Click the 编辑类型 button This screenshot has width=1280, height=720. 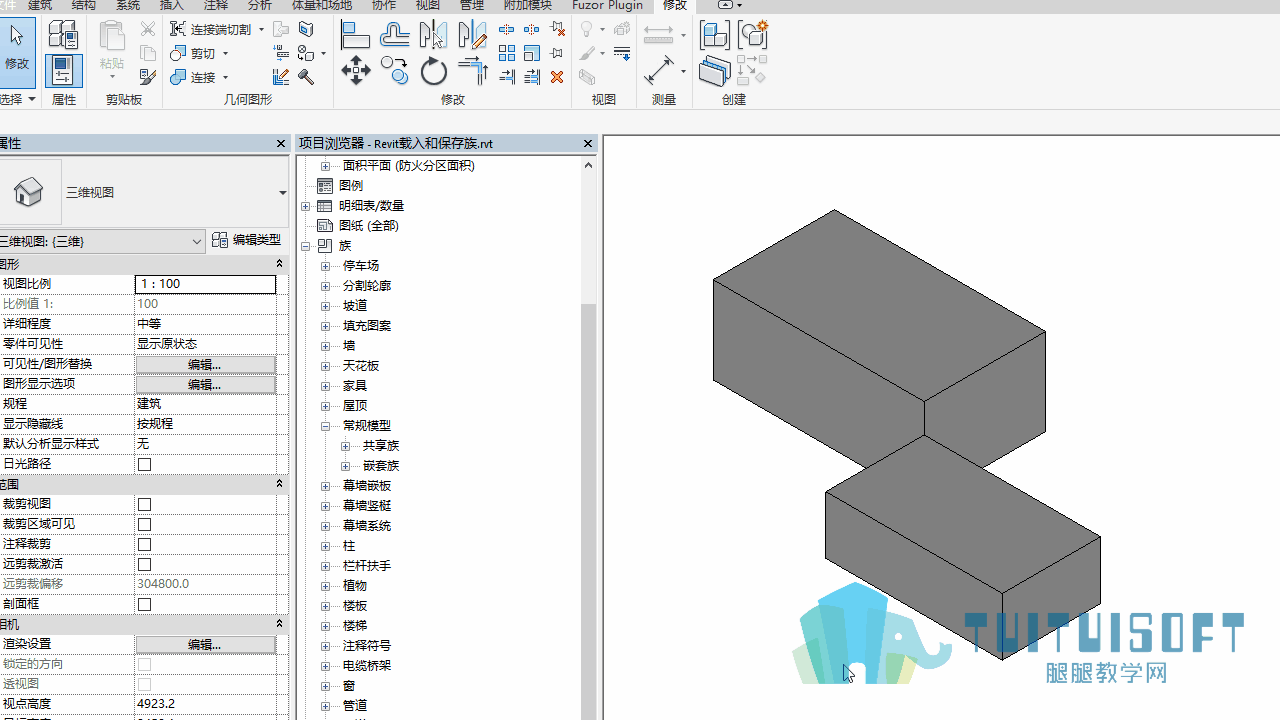(x=247, y=240)
